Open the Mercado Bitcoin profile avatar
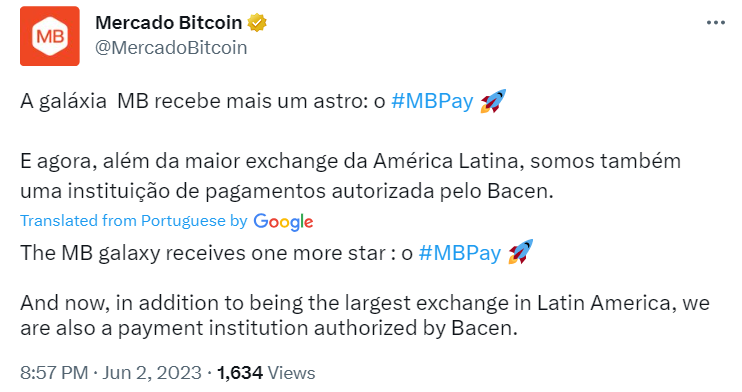 (50, 36)
